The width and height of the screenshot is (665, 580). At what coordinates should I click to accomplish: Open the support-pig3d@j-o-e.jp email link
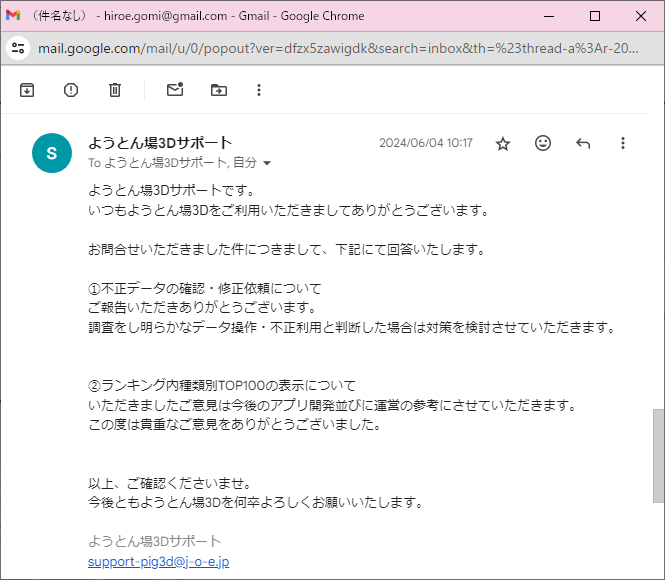click(x=159, y=561)
